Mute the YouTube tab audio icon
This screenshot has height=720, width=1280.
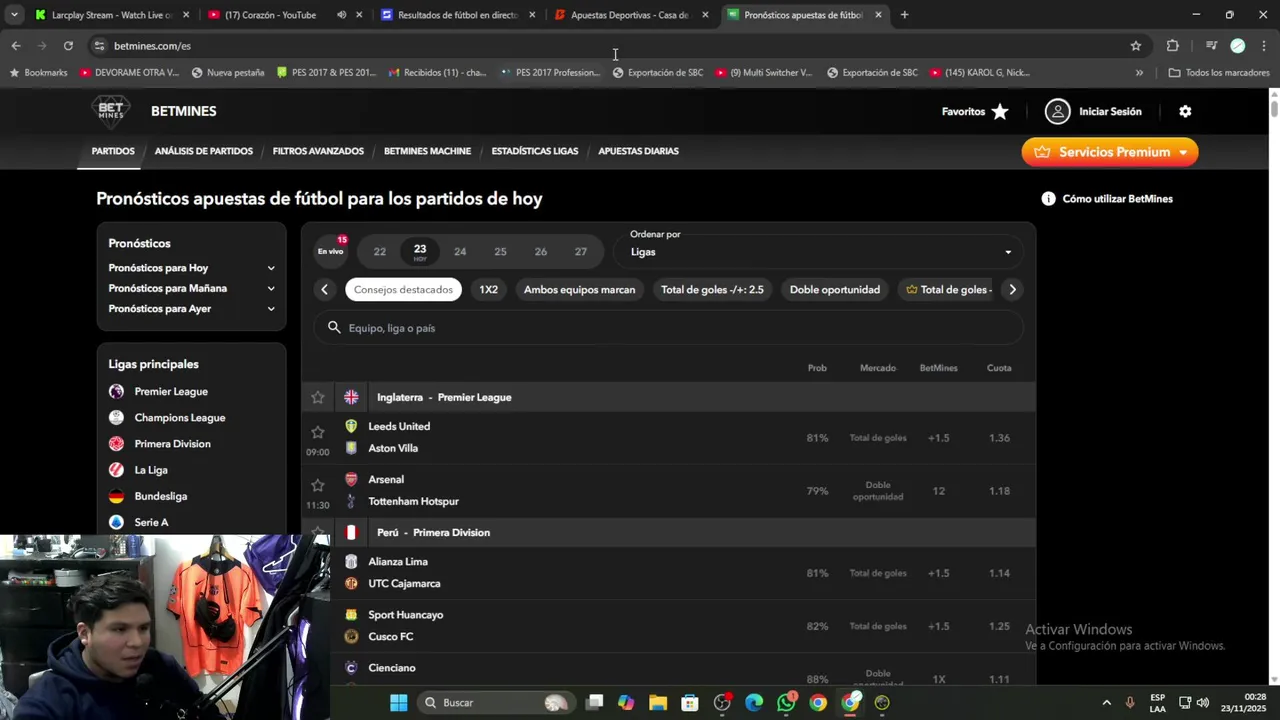tap(342, 15)
